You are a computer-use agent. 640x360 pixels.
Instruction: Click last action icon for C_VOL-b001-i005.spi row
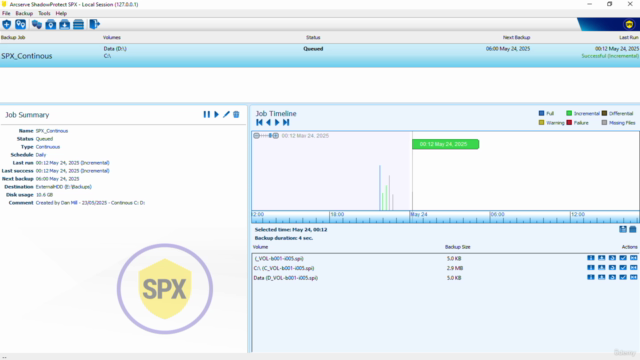coord(633,268)
